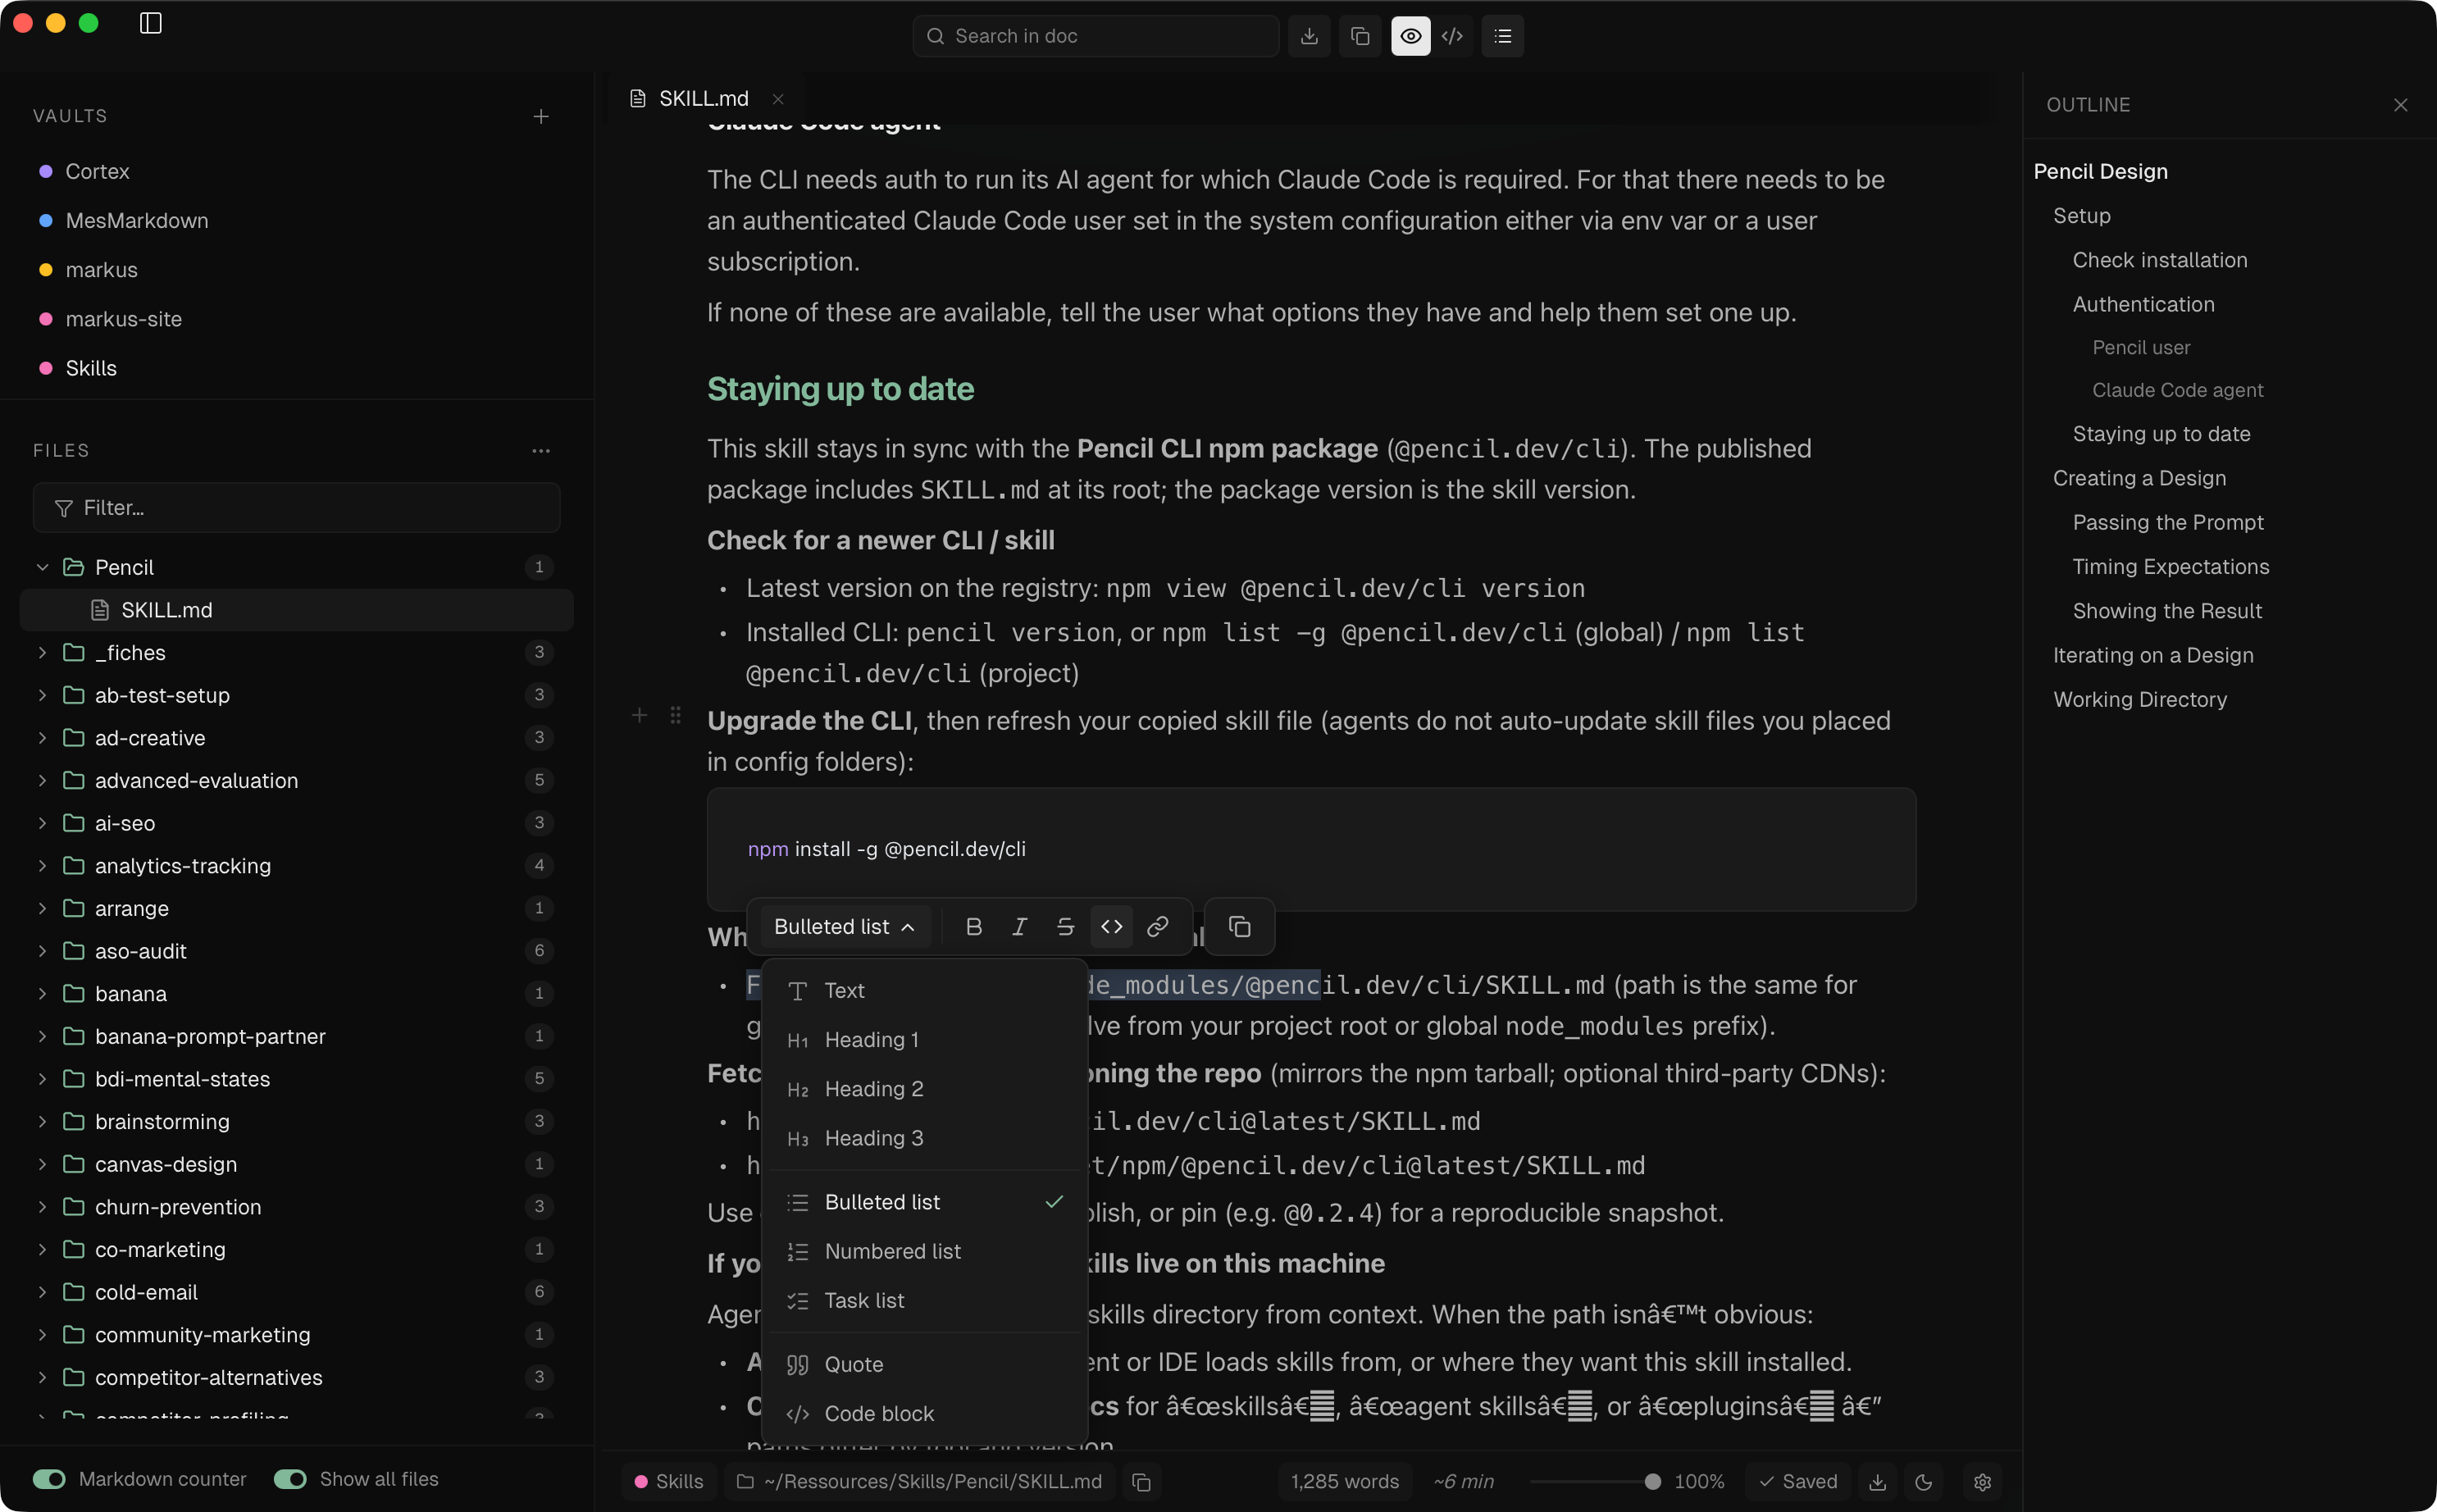Apply italic from the floating toolbar
This screenshot has width=2437, height=1512.
coord(1020,927)
